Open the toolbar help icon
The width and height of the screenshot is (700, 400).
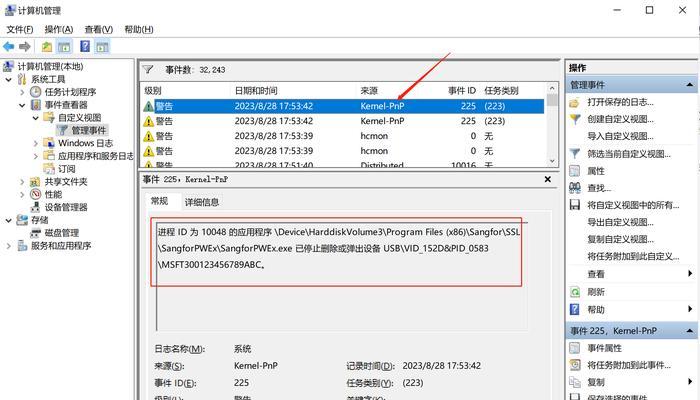point(85,46)
